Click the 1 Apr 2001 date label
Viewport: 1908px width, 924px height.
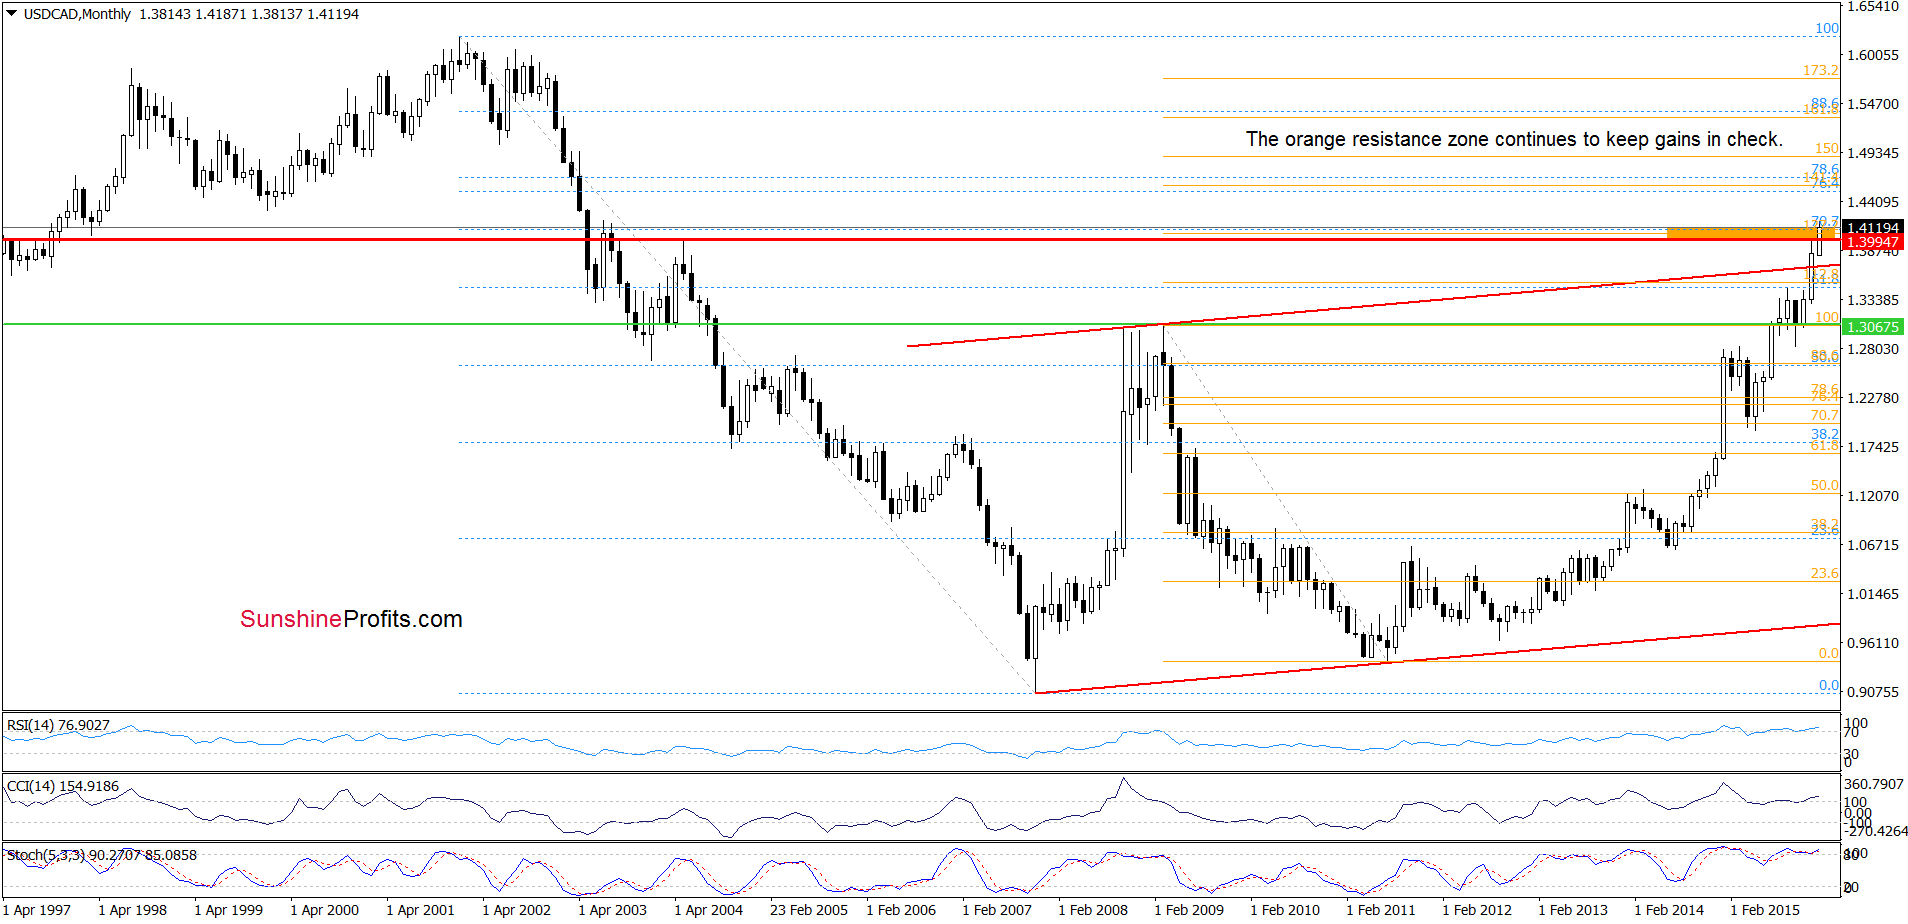pos(421,910)
